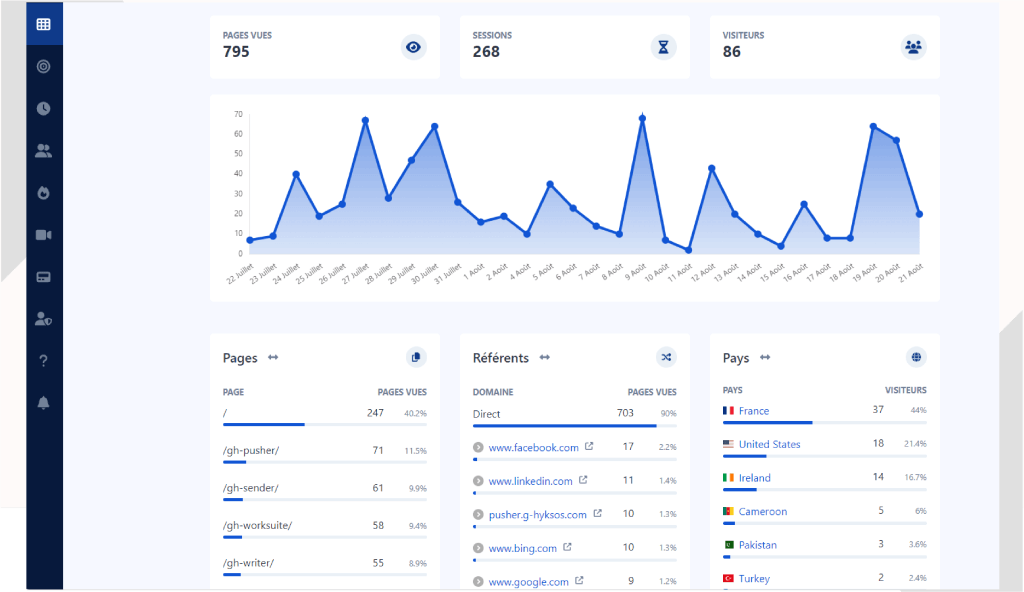Viewport: 1024px width, 592px height.
Task: Select United States in the countries list
Action: [x=769, y=444]
